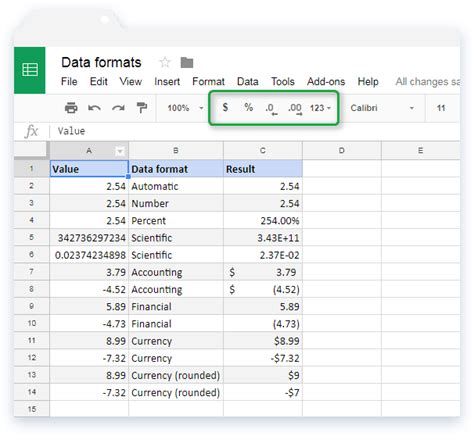Undo last action

tap(94, 108)
